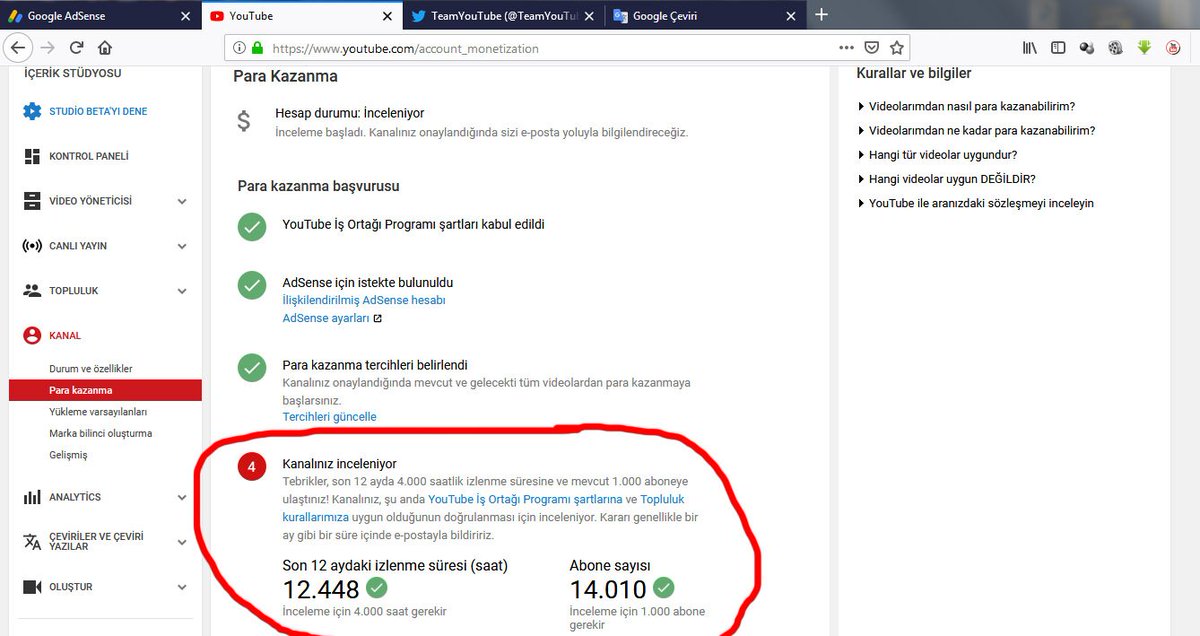Screen dimensions: 1200x636
Task: Click the site information icon in address bar
Action: pyautogui.click(x=239, y=47)
